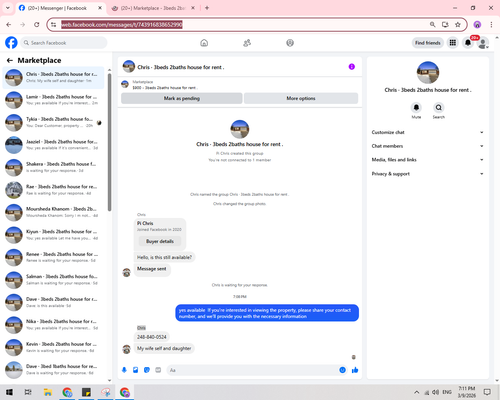Viewport: 500px width, 400px height.
Task: Open the Facebook menu grid icon
Action: click(453, 43)
